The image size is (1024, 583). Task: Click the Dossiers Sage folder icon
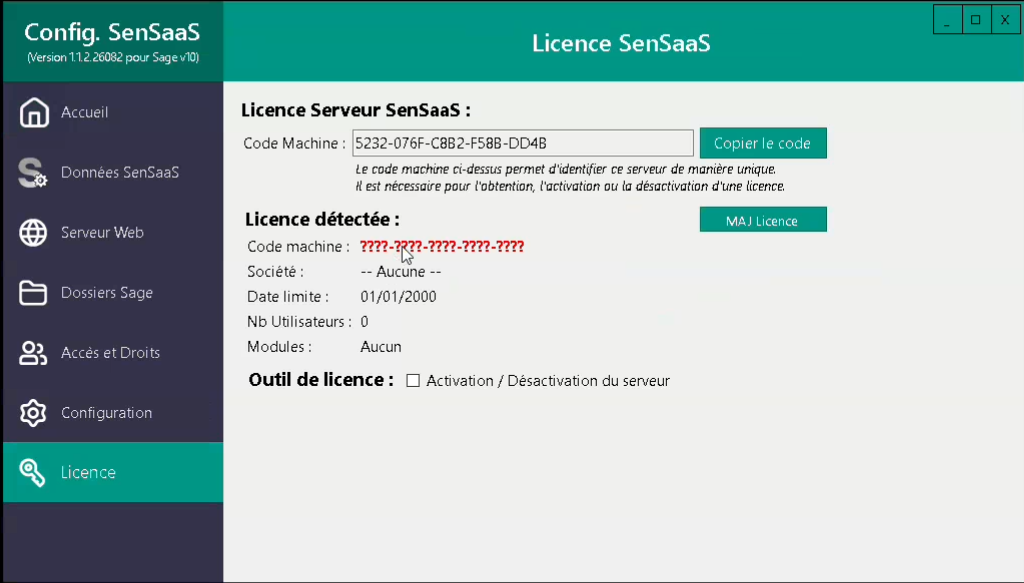point(33,292)
